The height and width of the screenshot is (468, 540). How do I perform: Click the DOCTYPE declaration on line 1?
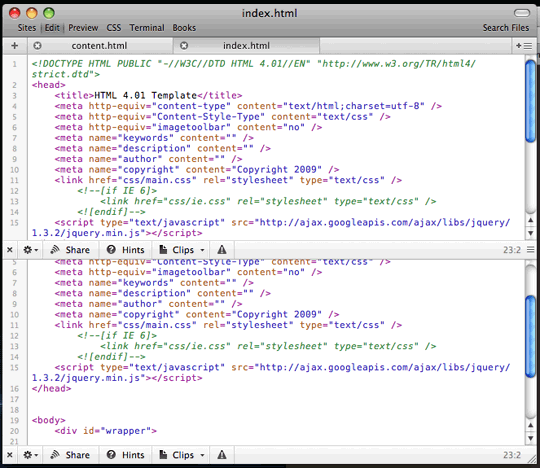pyautogui.click(x=254, y=69)
